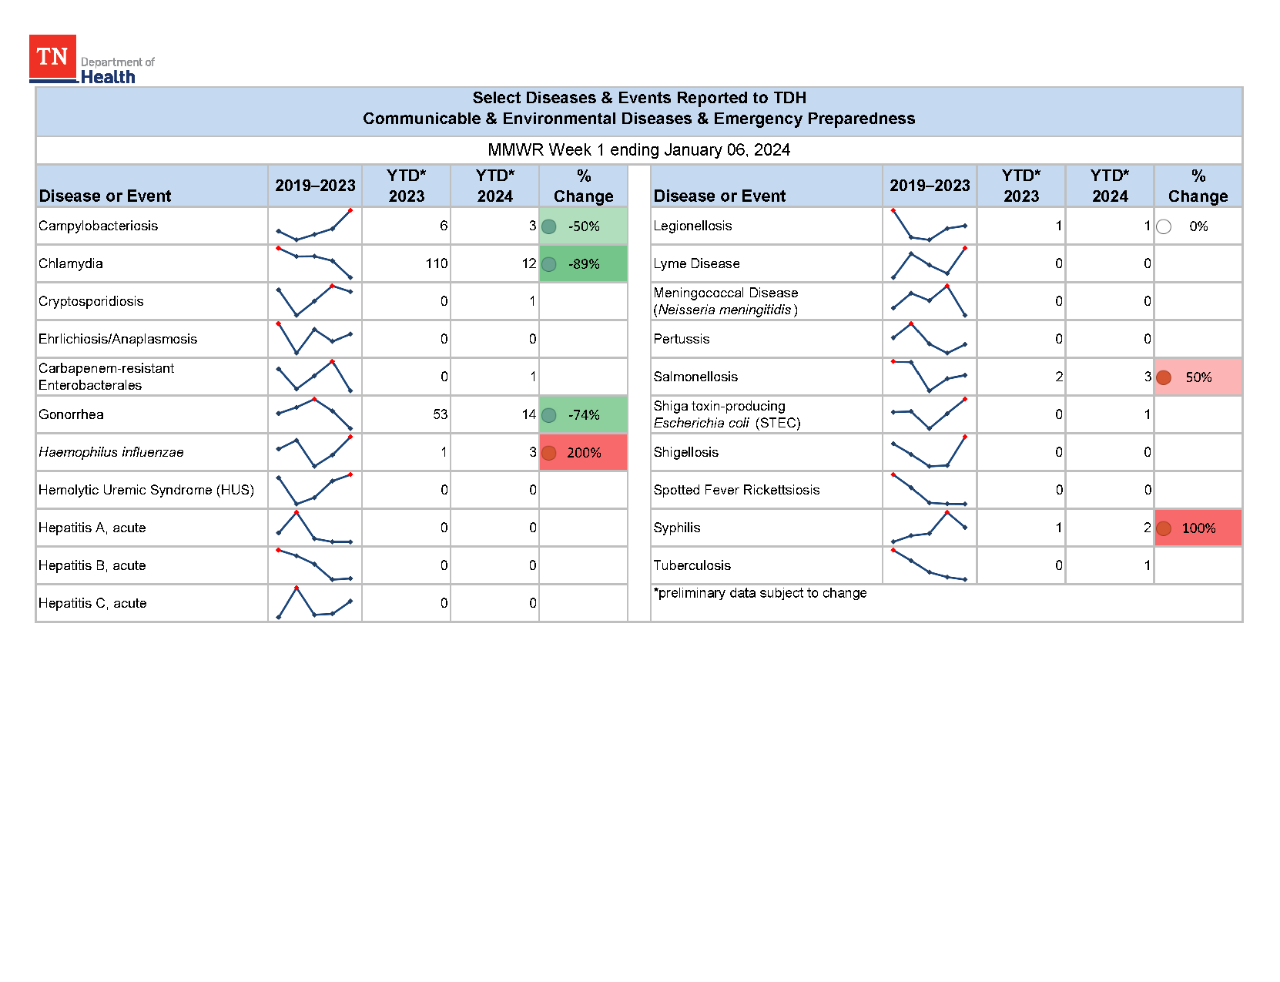This screenshot has height=982, width=1280.
Task: Click the "200%" change for Haemophilus influenzae
Action: pos(584,453)
